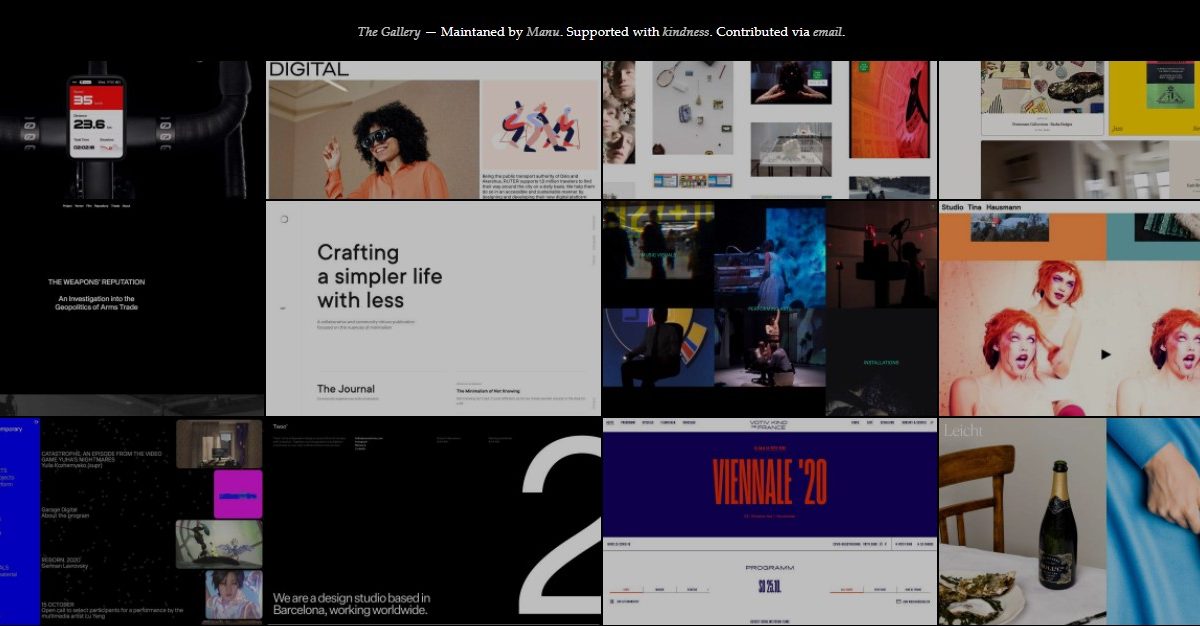
Task: Select the "Programm" section heading in Viennale
Action: pyautogui.click(x=769, y=567)
